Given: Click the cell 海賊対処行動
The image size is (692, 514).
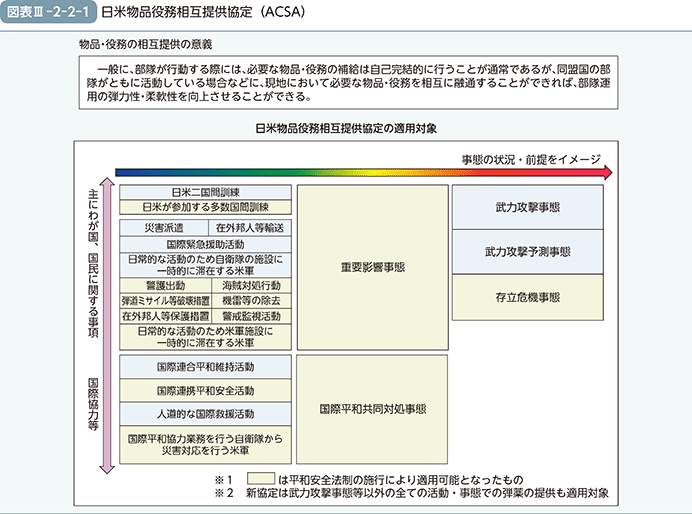Looking at the screenshot, I should tap(252, 285).
